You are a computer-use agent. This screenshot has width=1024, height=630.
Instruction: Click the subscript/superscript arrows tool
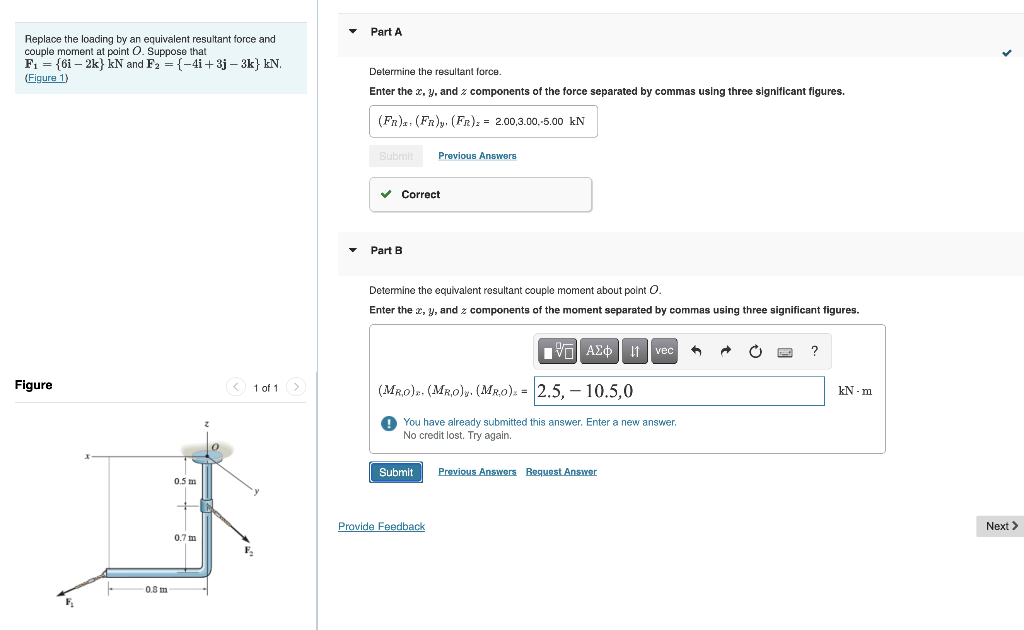(x=635, y=351)
